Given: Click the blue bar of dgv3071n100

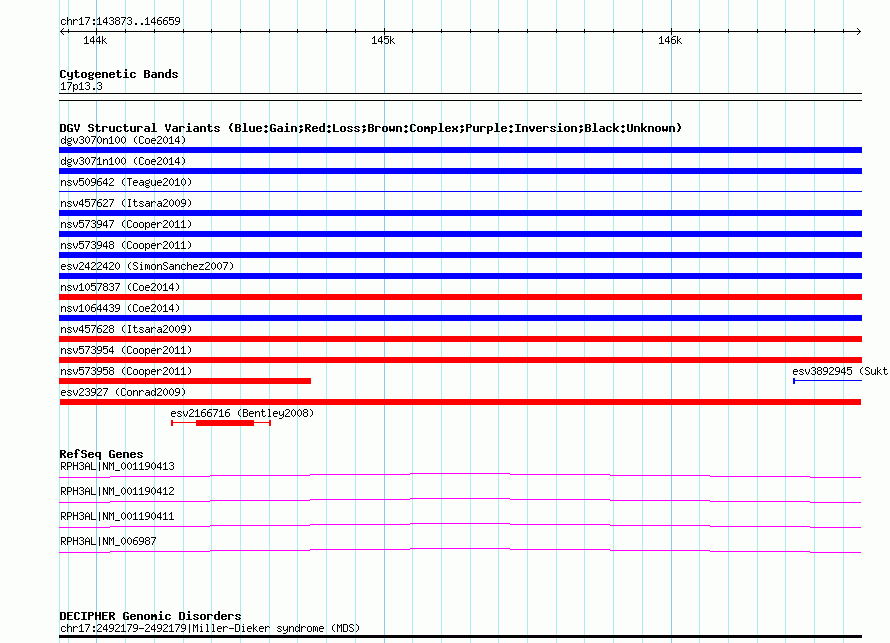Looking at the screenshot, I should click(x=460, y=171).
